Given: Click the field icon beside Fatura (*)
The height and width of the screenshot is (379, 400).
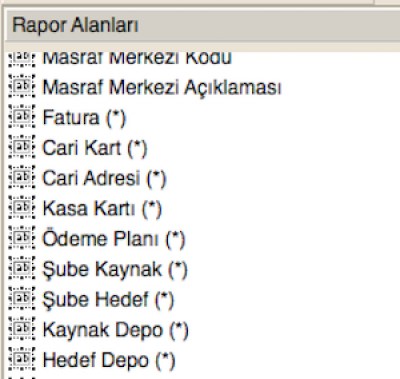Looking at the screenshot, I should coord(22,116).
